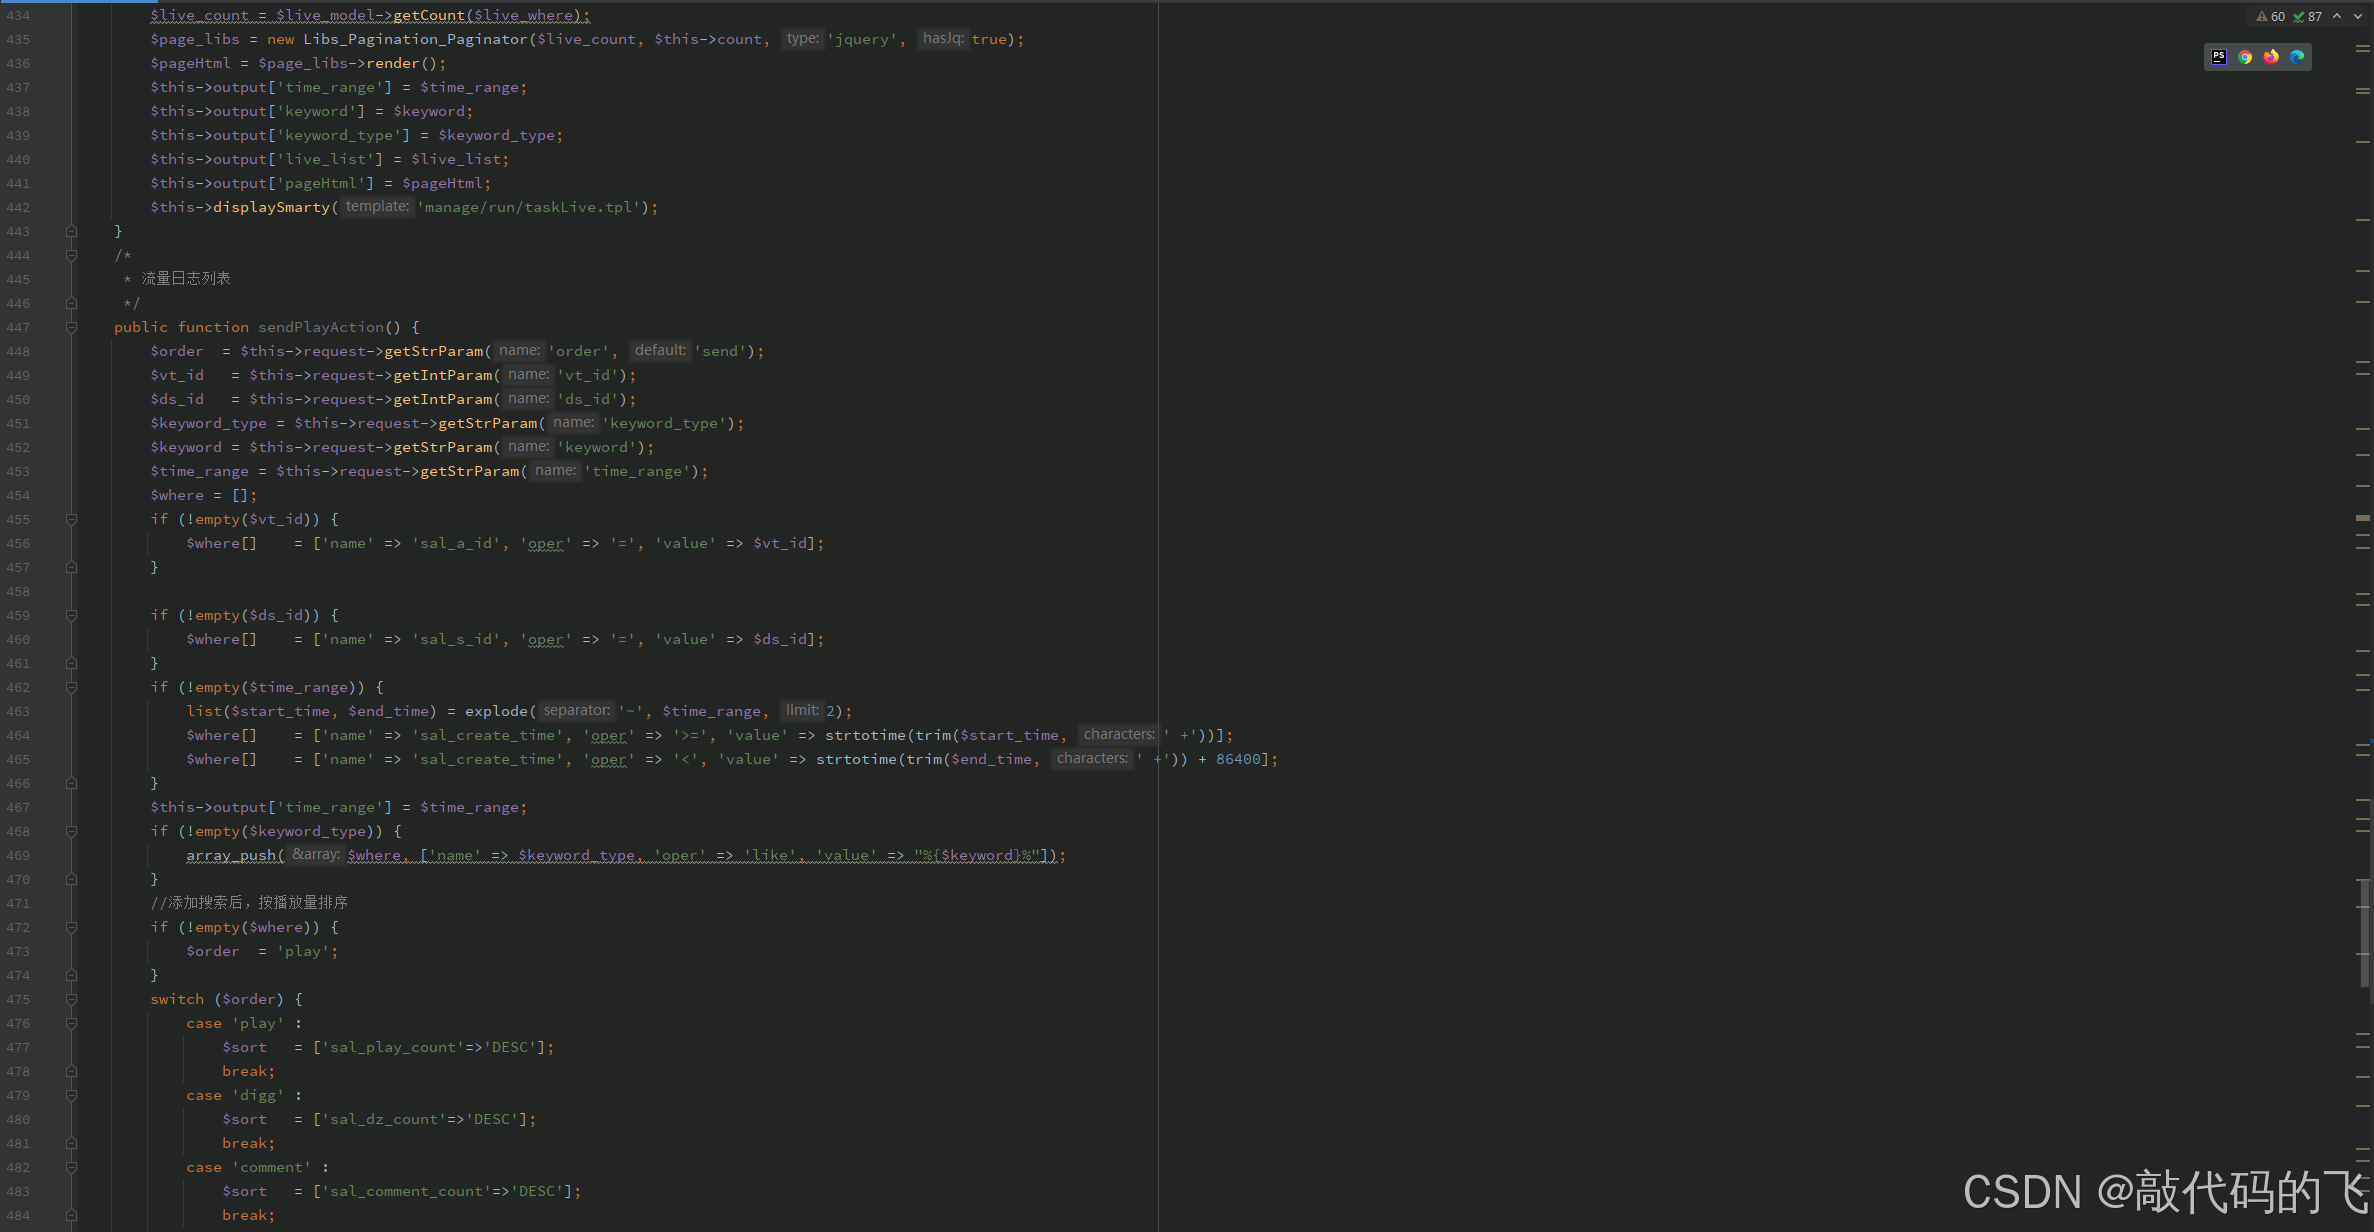Fold the case 'play' block at line 476

(x=71, y=1023)
